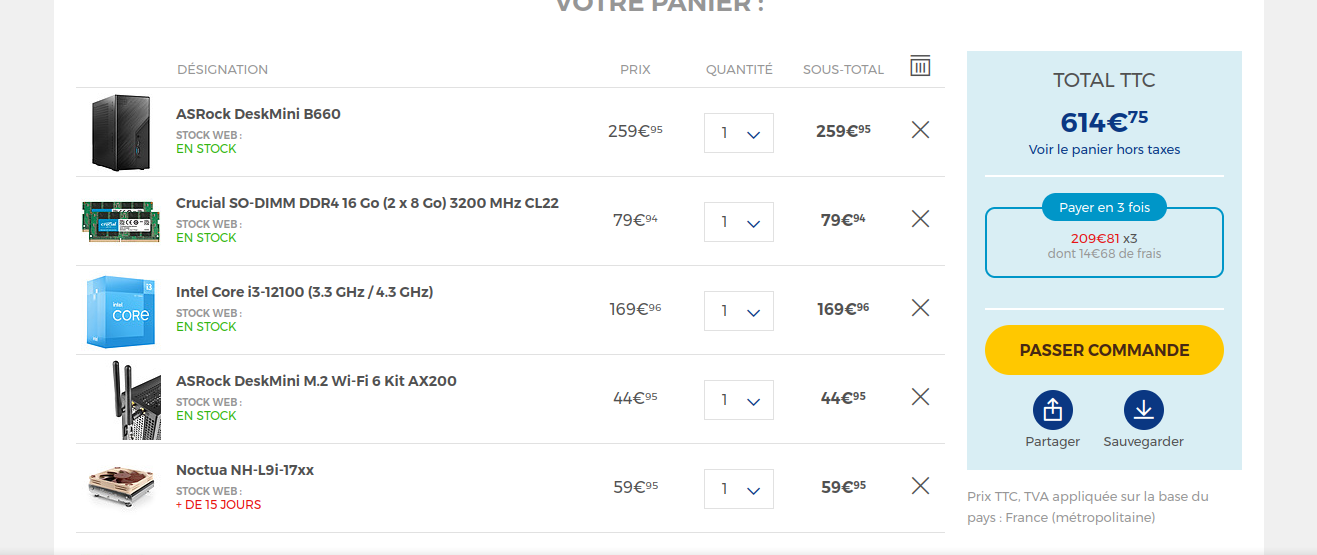This screenshot has width=1317, height=555.
Task: Remove ASRock Wi-Fi 6 Kit item
Action: coord(921,397)
